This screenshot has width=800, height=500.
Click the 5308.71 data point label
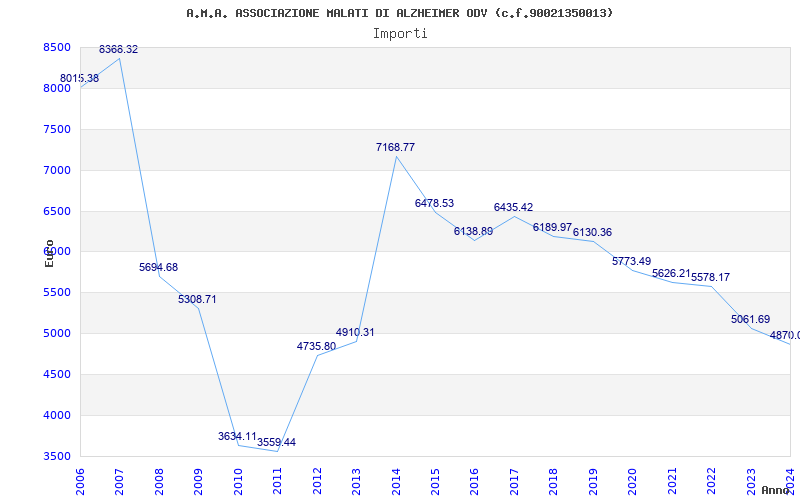click(197, 299)
